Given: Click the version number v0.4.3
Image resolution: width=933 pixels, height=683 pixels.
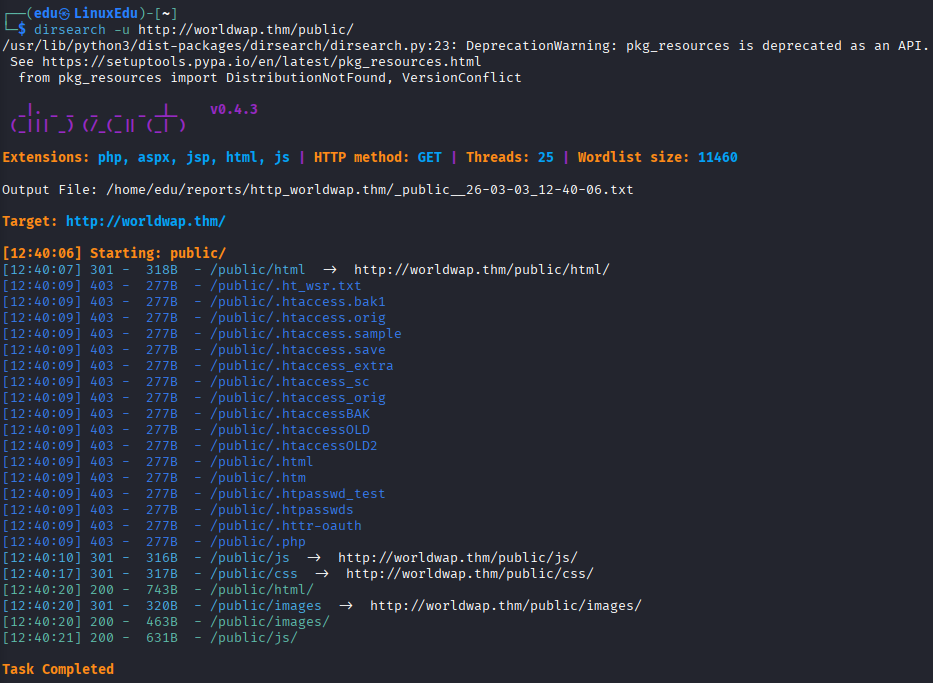Looking at the screenshot, I should pos(234,109).
